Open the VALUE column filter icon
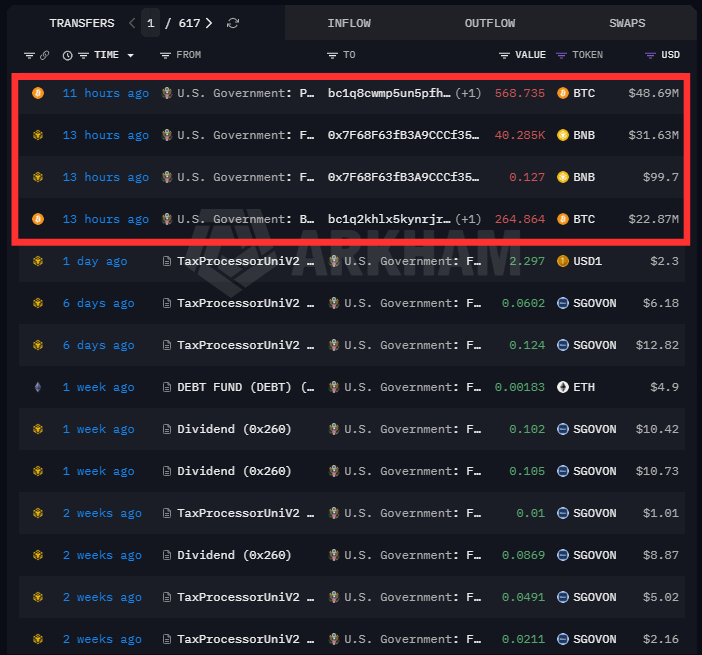702x655 pixels. coord(504,56)
